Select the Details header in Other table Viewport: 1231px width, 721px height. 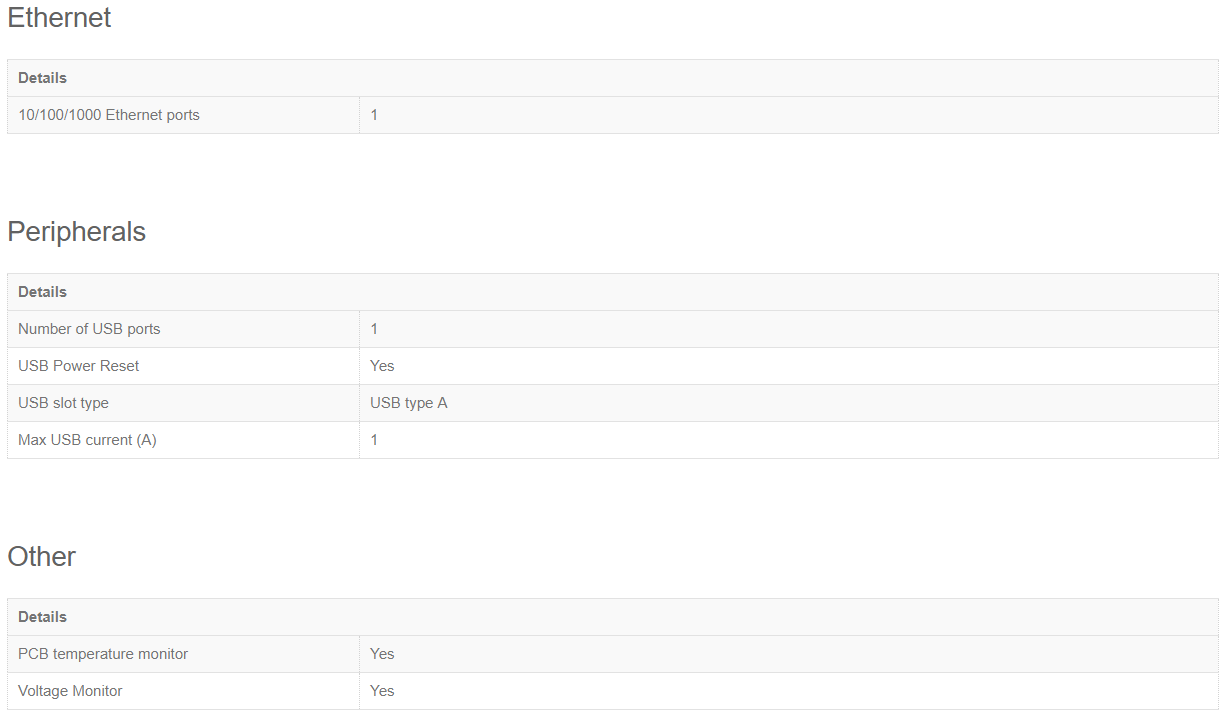(x=43, y=617)
